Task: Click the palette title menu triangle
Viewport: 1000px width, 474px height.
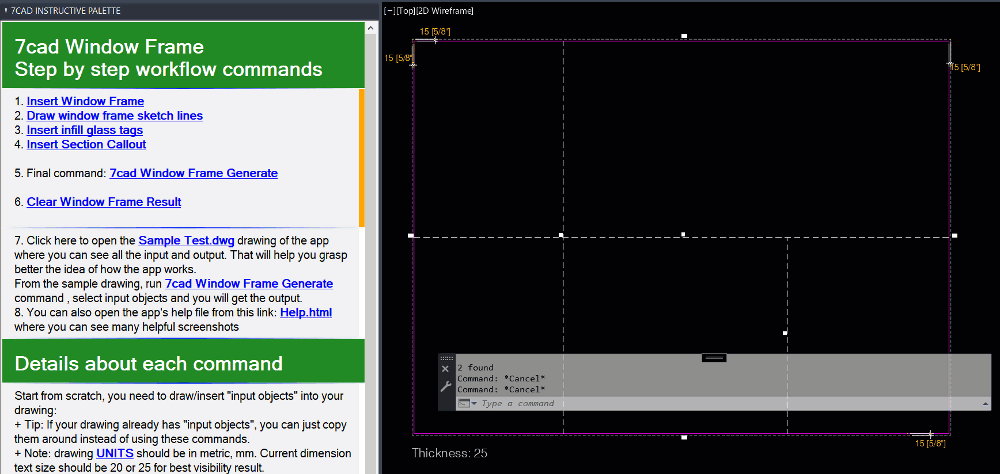Action: coord(5,10)
